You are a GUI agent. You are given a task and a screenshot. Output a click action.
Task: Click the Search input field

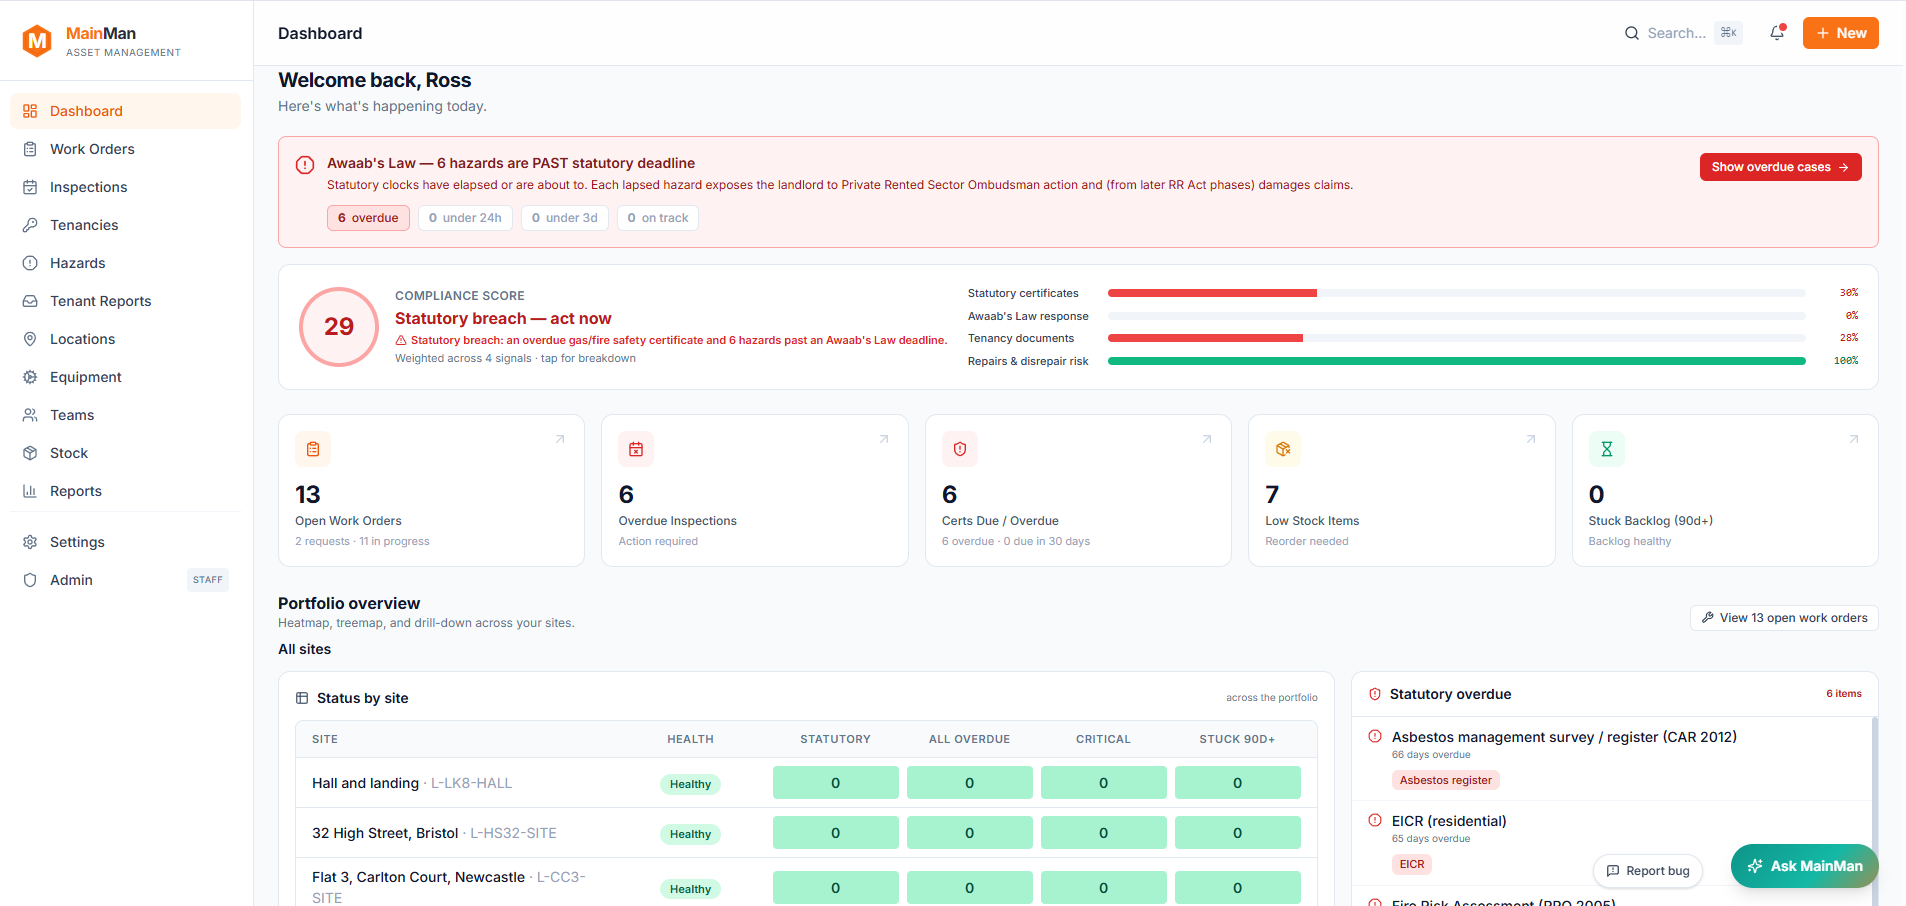pyautogui.click(x=1682, y=33)
